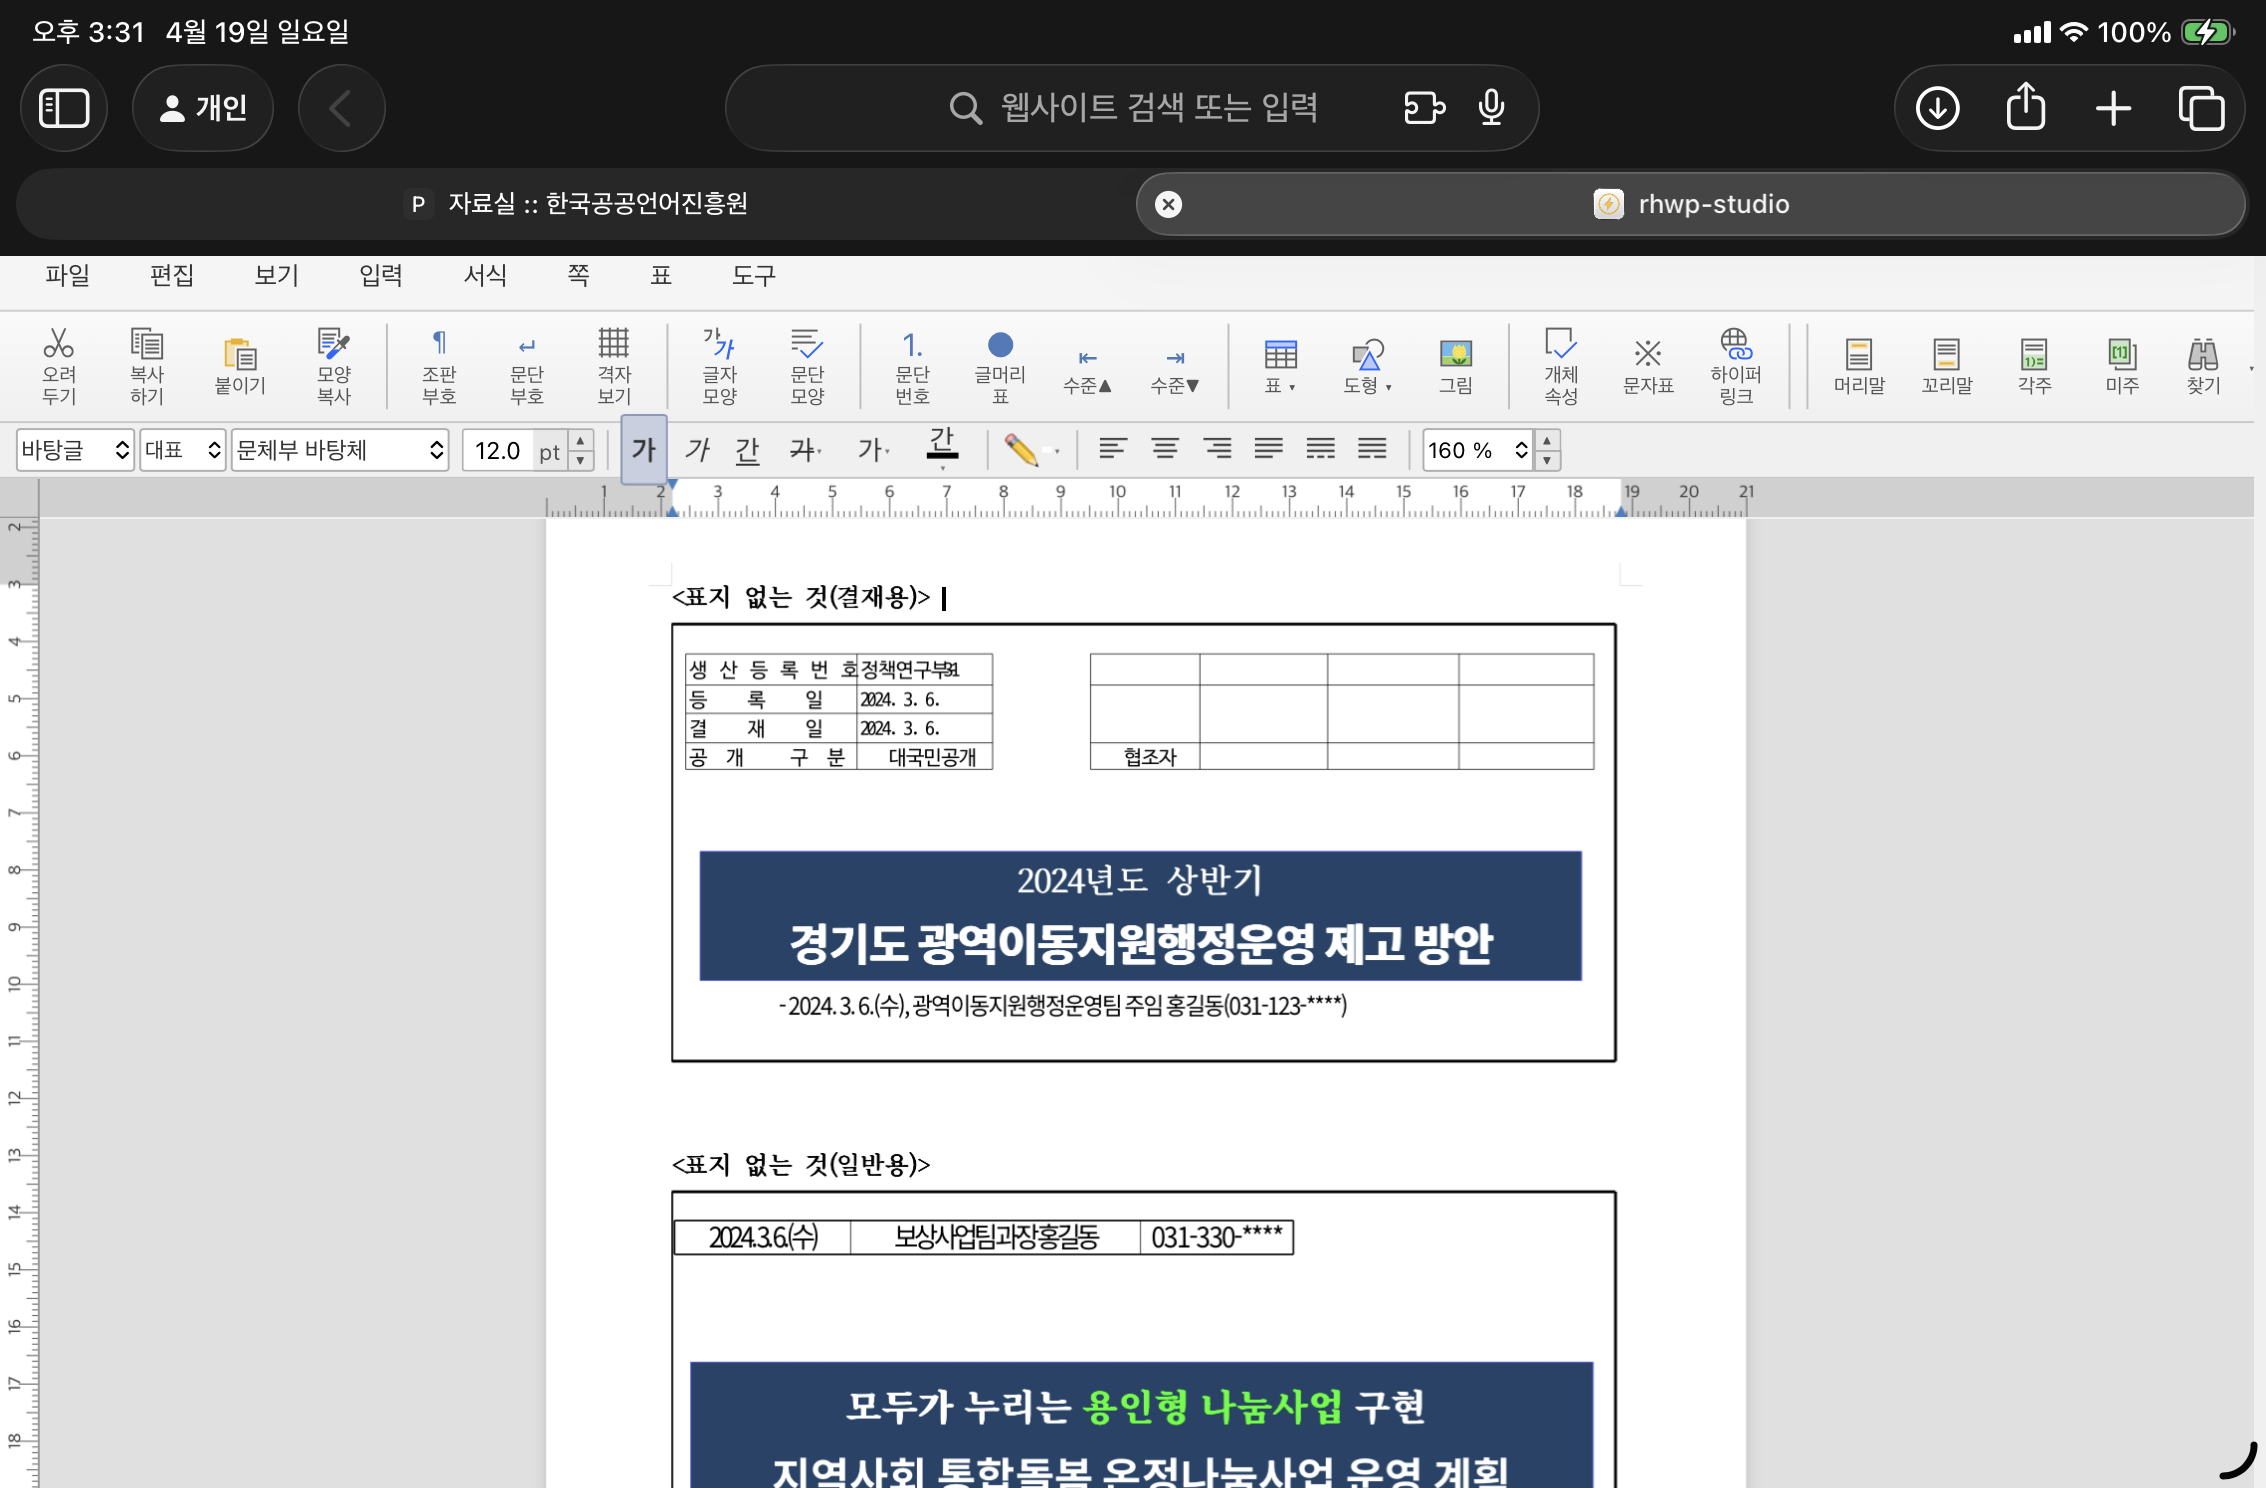Align paragraph left
Viewport: 2266px width, 1488px height.
click(x=1112, y=449)
